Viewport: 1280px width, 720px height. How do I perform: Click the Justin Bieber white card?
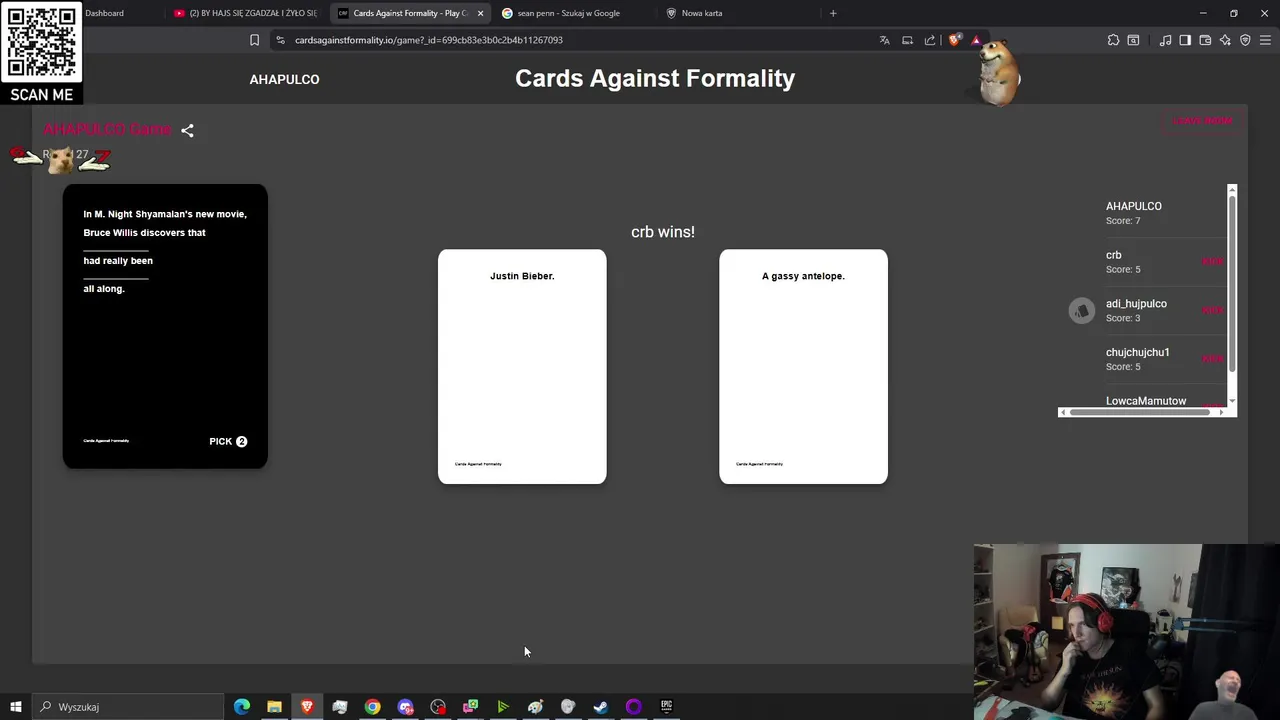pyautogui.click(x=522, y=367)
